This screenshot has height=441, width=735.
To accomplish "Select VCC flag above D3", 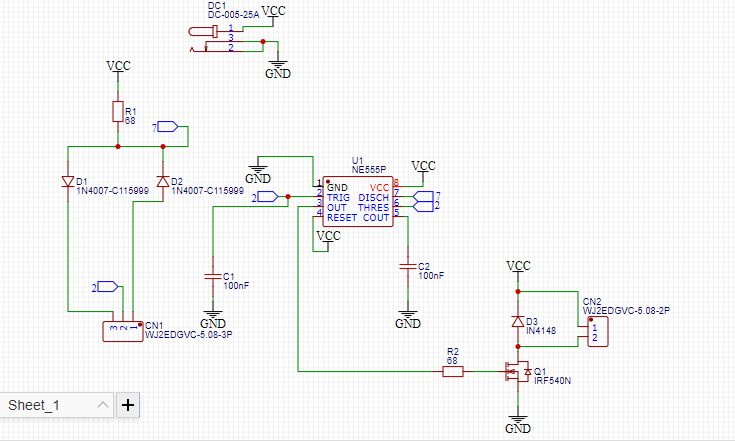I will [518, 269].
